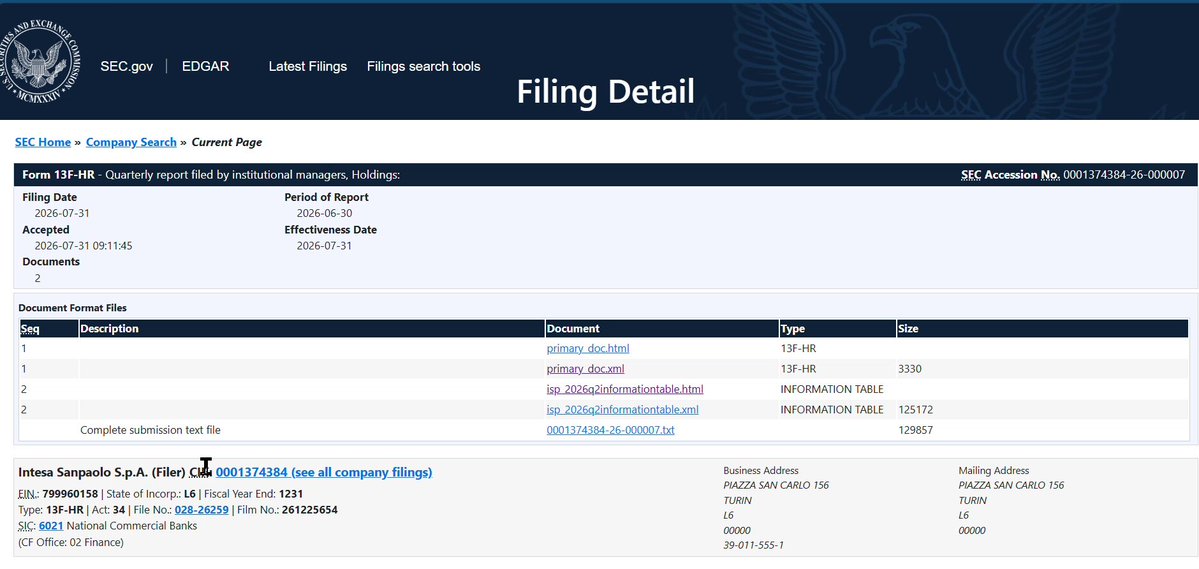Click the SEC Accession No. 0001374384-26-000007 text
Image resolution: width=1199 pixels, height=569 pixels.
coord(1073,175)
